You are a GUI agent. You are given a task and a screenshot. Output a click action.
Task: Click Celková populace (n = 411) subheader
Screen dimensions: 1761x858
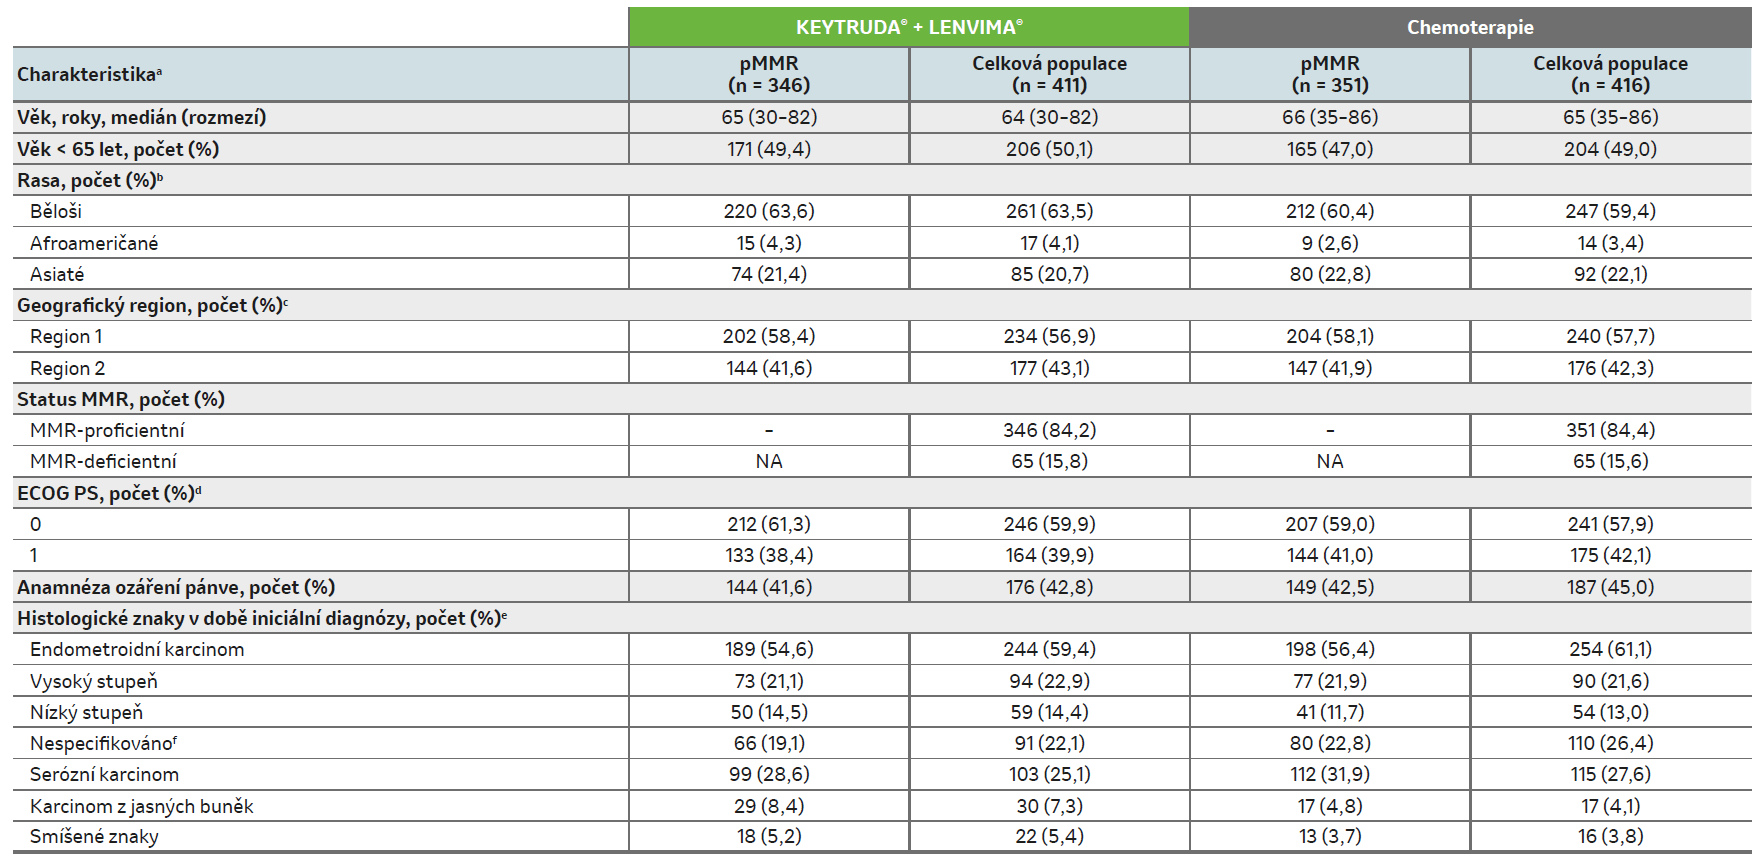[1049, 74]
